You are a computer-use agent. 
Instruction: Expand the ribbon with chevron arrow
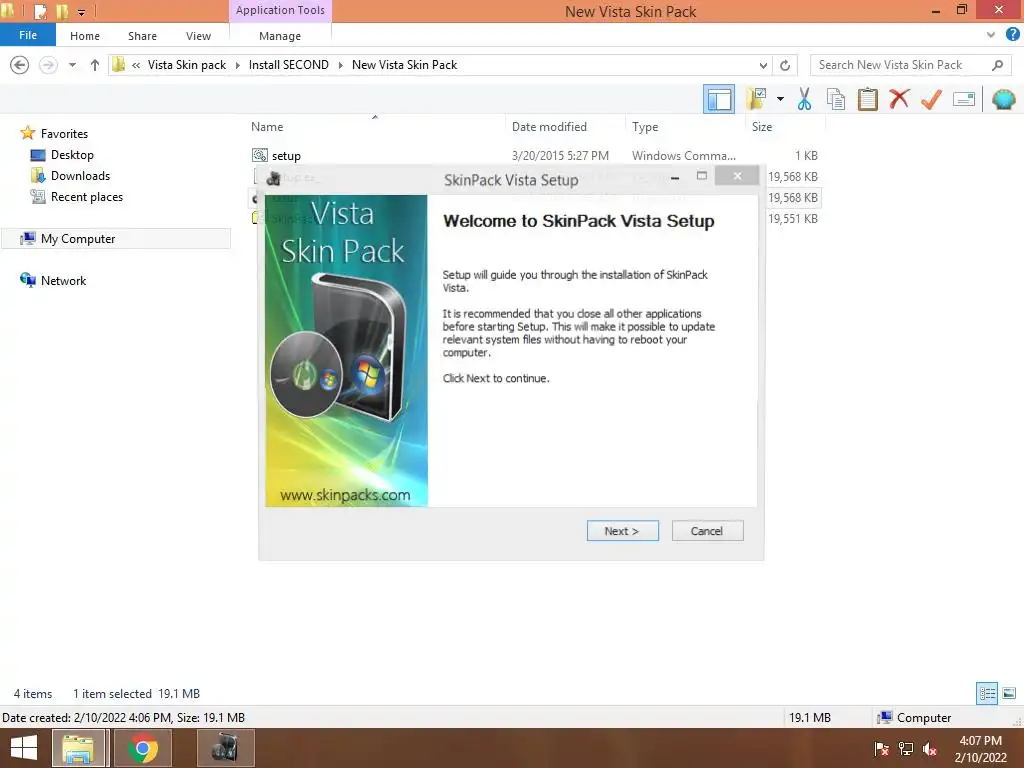pos(991,35)
